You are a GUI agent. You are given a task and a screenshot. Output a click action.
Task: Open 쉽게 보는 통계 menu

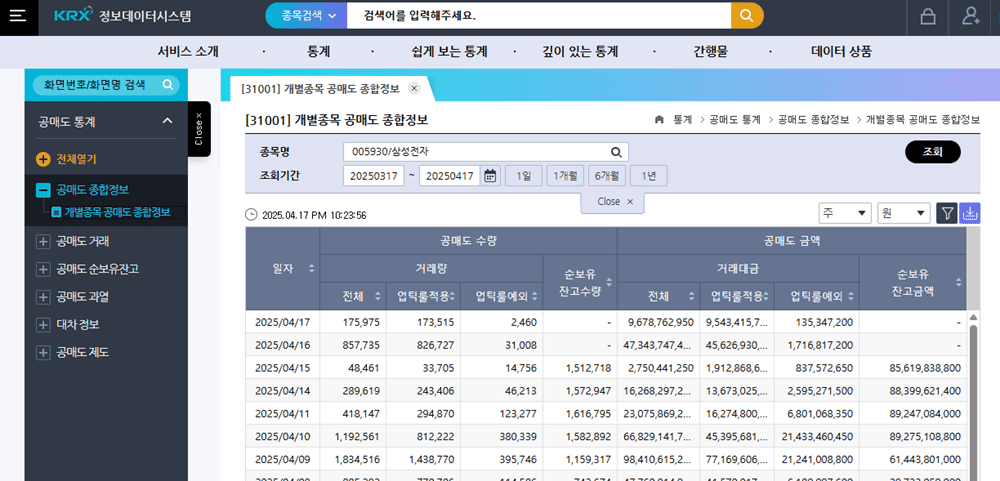pos(450,52)
